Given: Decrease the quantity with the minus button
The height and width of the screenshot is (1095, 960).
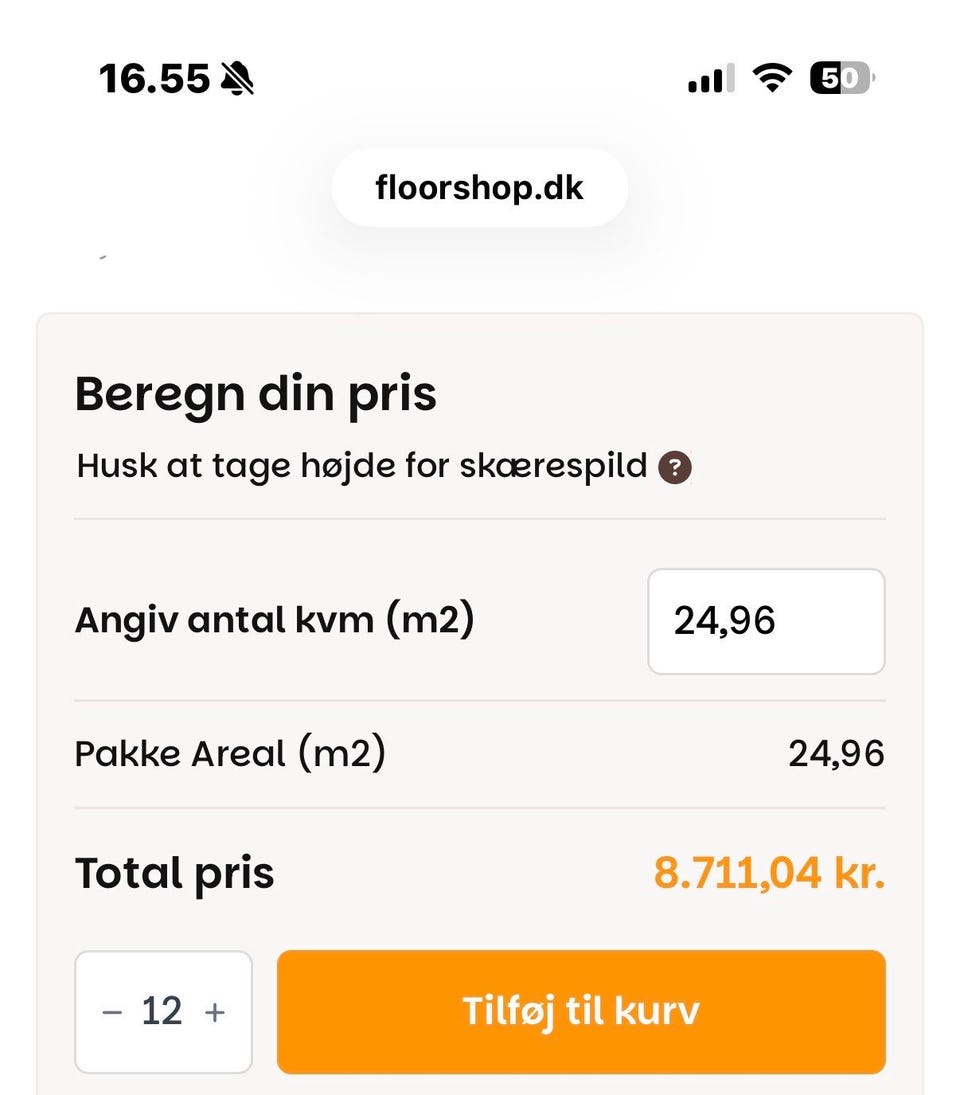Looking at the screenshot, I should 112,1012.
